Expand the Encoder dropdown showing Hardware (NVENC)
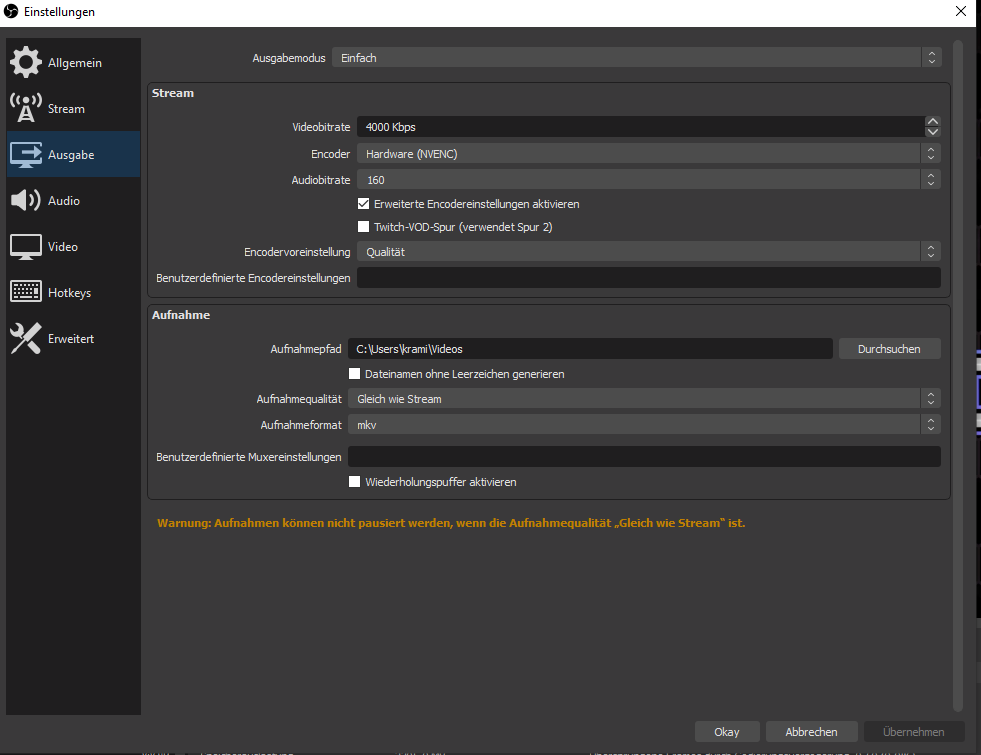 click(x=648, y=154)
